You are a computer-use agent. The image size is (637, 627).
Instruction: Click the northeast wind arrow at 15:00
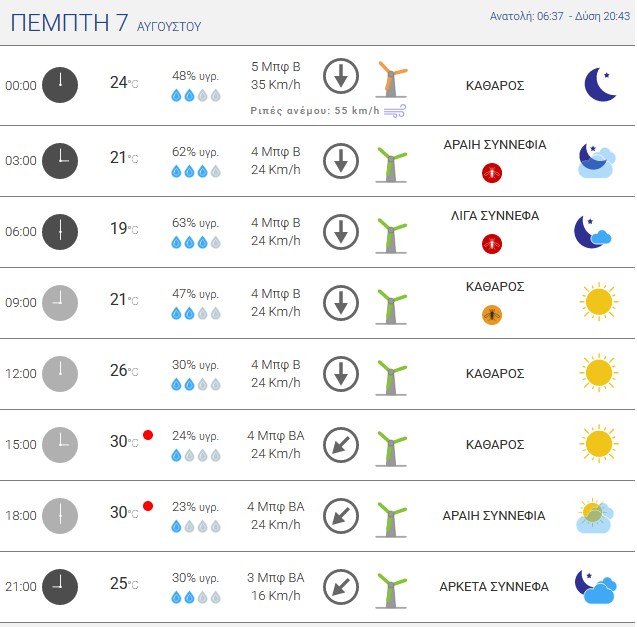pyautogui.click(x=341, y=445)
